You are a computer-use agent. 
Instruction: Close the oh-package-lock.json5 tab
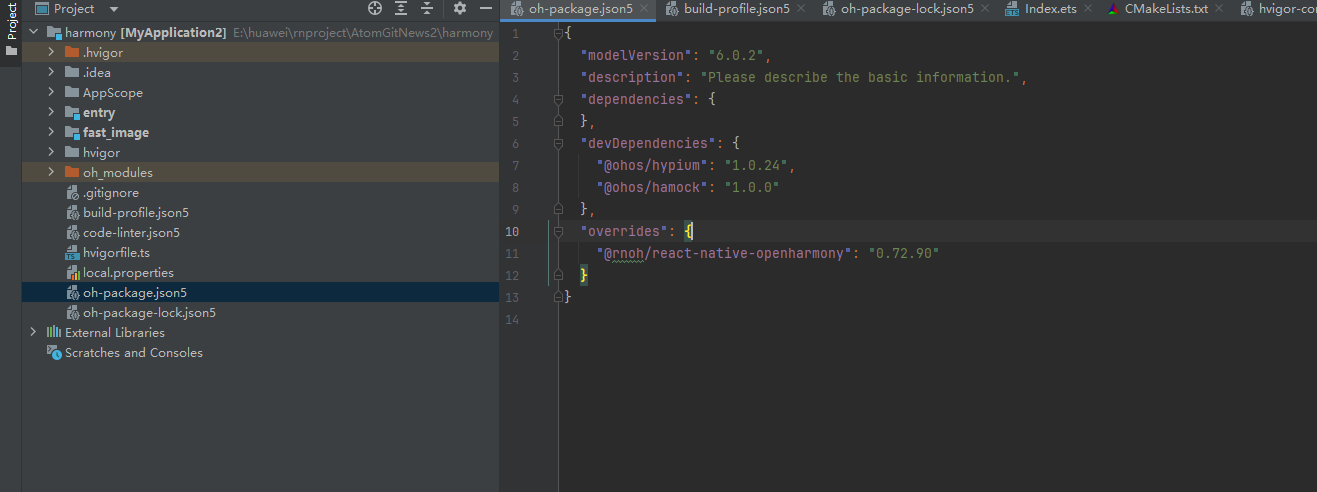(985, 9)
